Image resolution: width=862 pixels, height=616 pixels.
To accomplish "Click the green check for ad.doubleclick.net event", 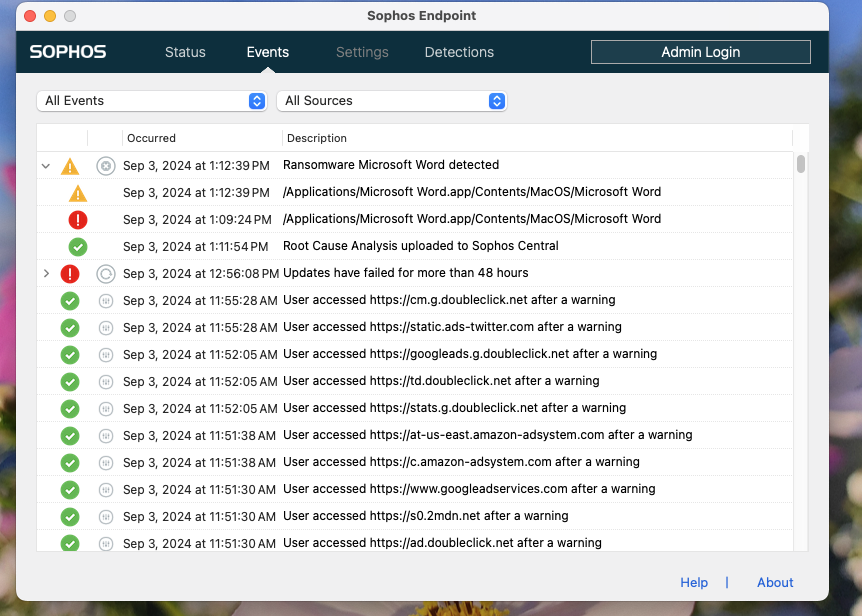I will (x=70, y=543).
